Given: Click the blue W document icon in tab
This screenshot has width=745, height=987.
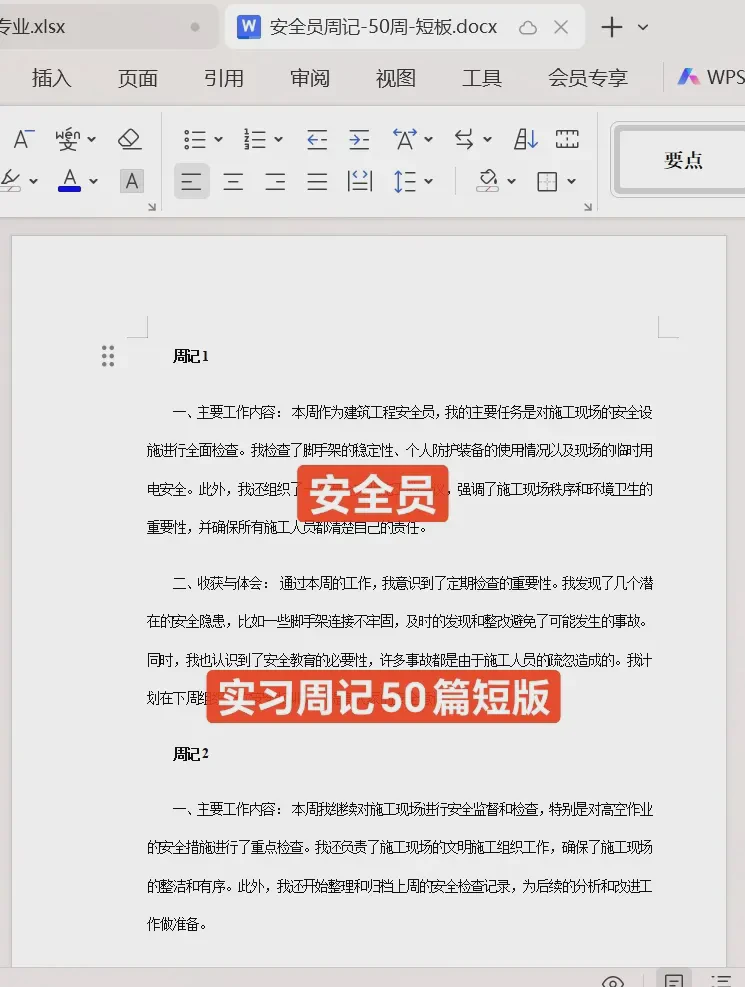Looking at the screenshot, I should tap(249, 26).
